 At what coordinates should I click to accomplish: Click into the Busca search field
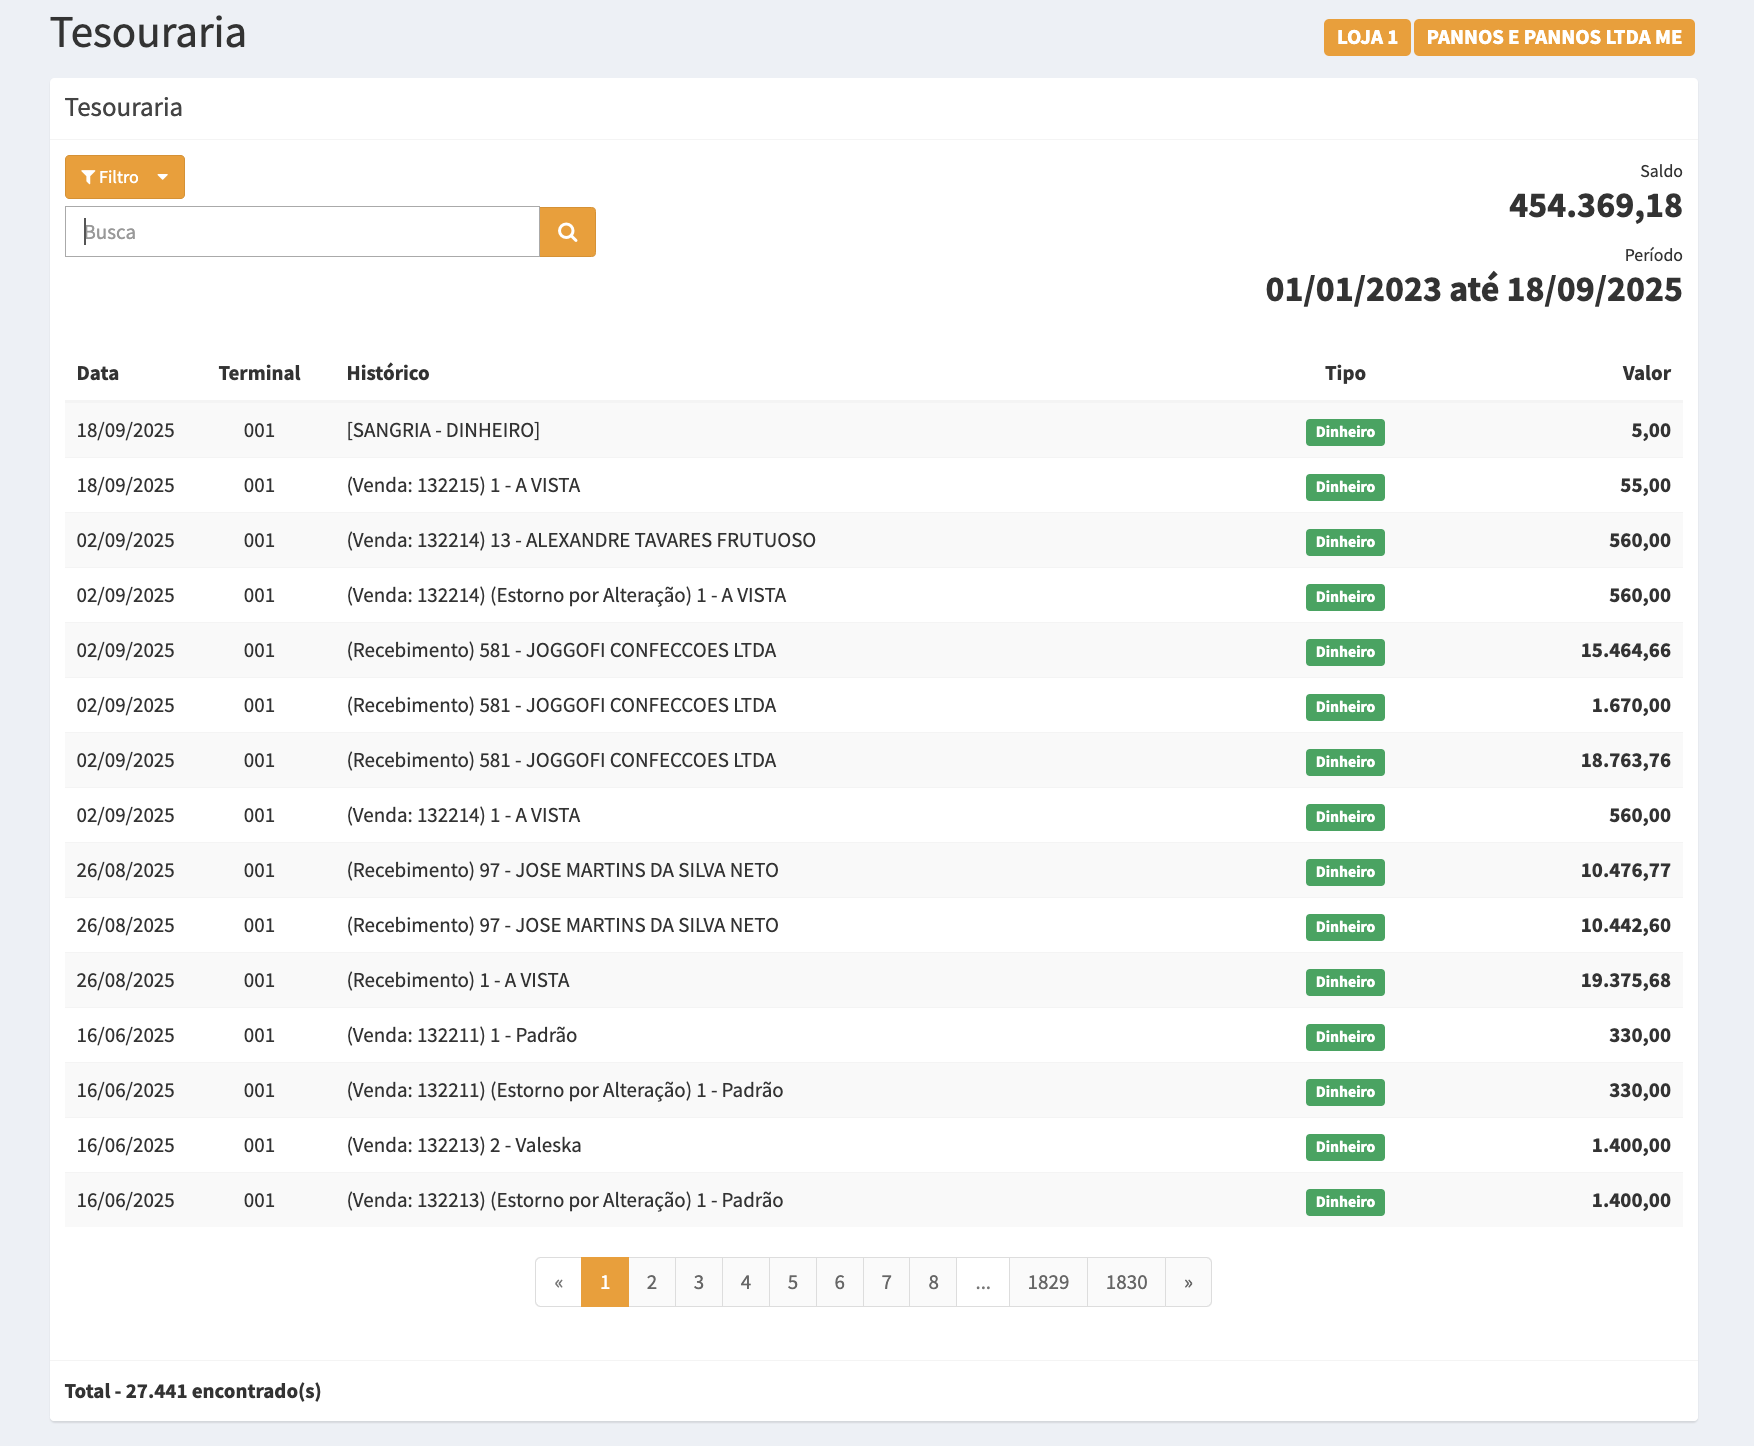pyautogui.click(x=302, y=232)
